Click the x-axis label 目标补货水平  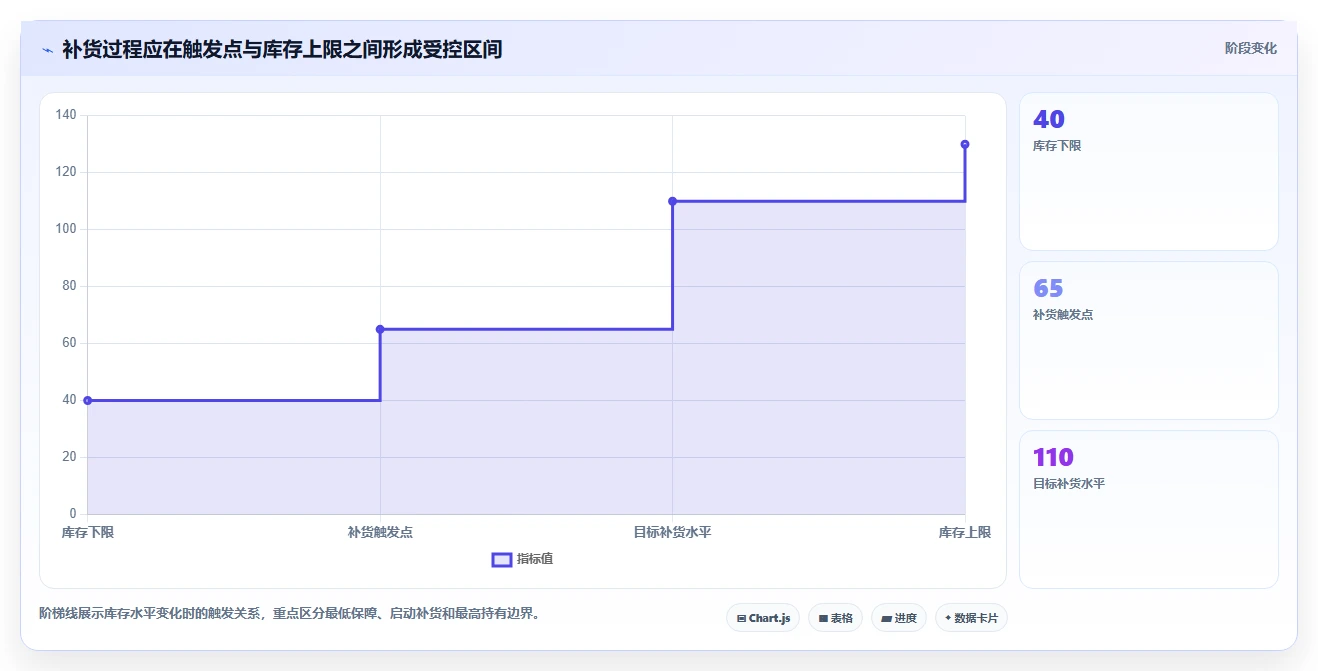tap(672, 533)
